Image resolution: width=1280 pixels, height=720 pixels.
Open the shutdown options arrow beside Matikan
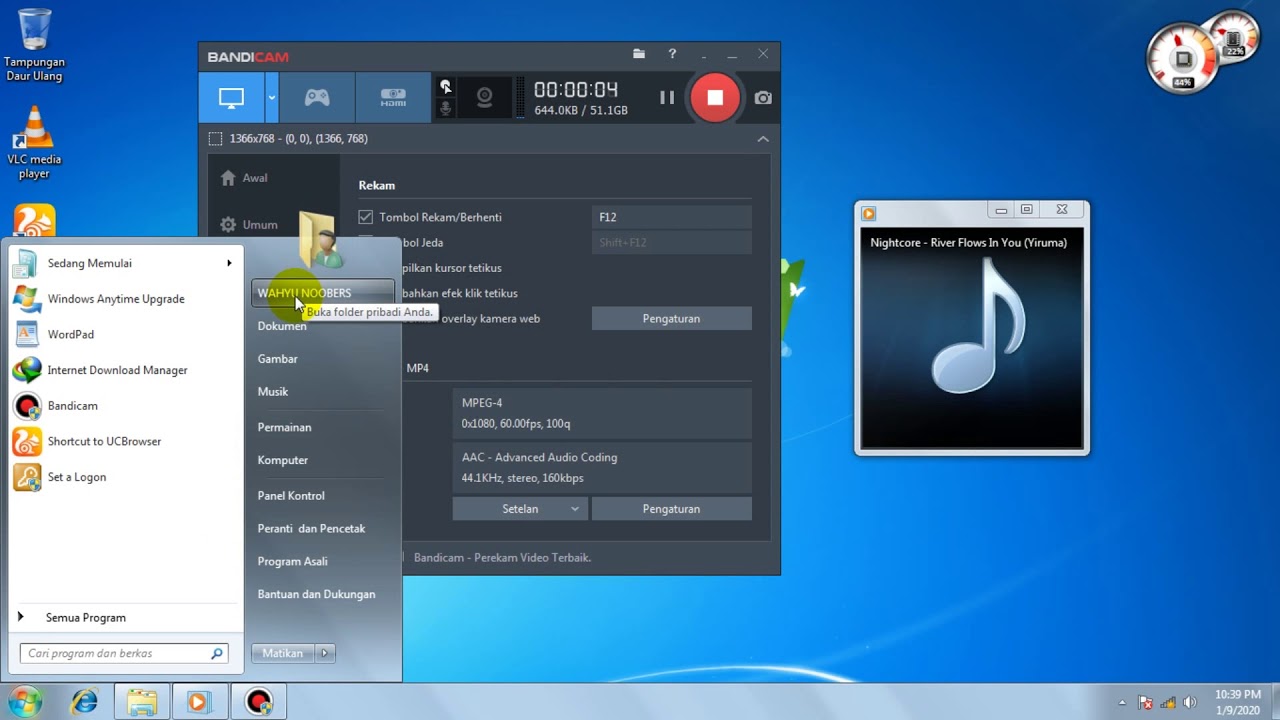(x=324, y=653)
